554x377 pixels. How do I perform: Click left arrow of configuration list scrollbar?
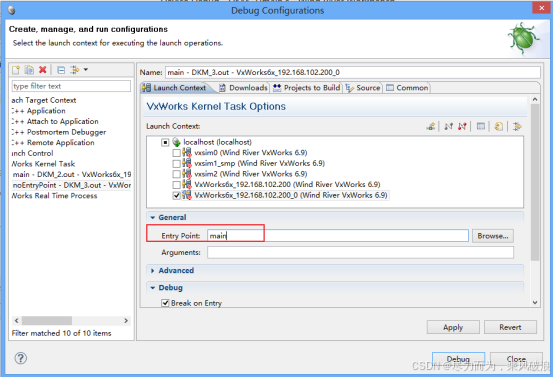coord(16,320)
